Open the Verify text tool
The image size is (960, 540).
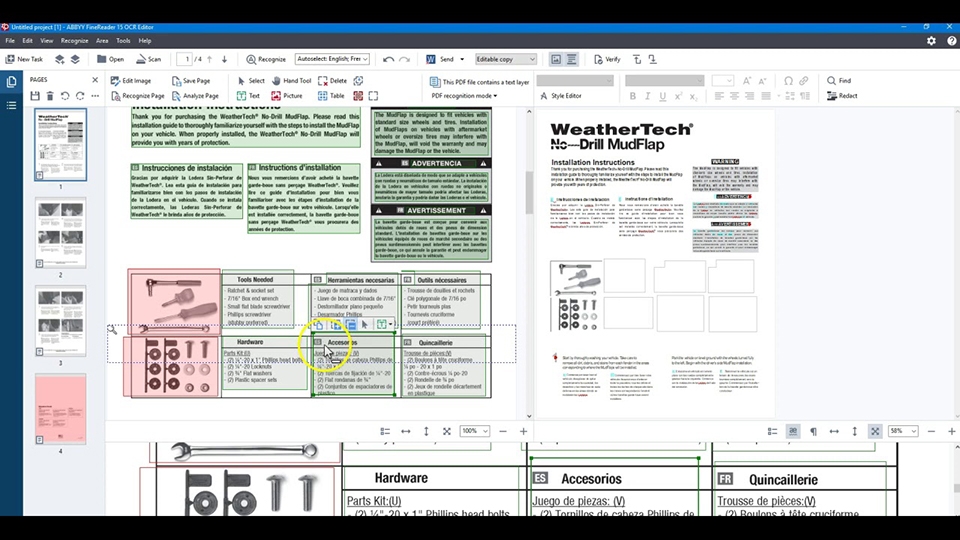pos(607,59)
